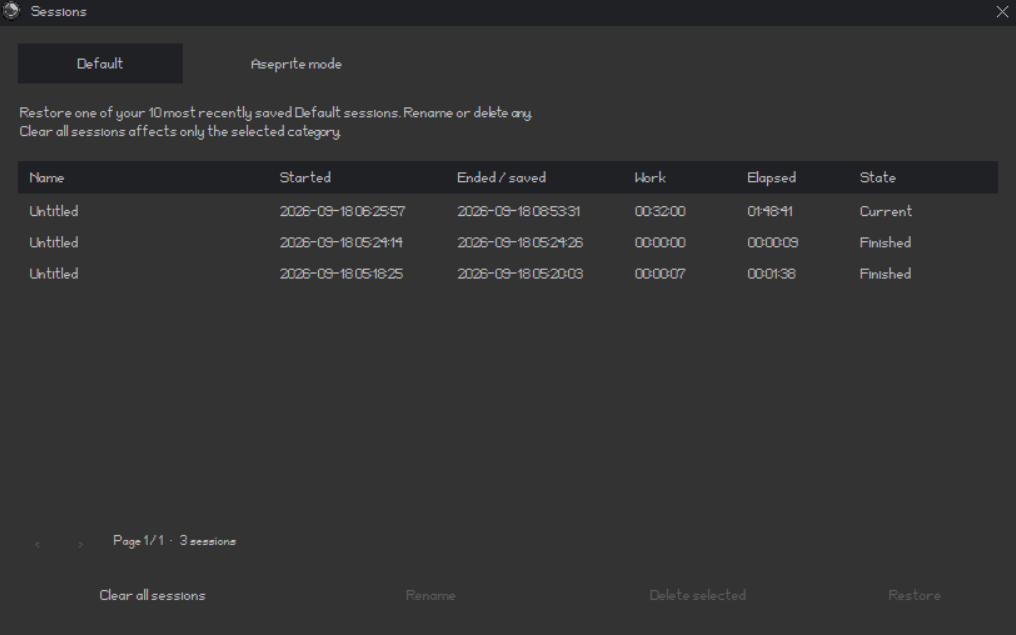Sort by the Elapsed column header
Image resolution: width=1016 pixels, height=635 pixels.
click(x=771, y=178)
